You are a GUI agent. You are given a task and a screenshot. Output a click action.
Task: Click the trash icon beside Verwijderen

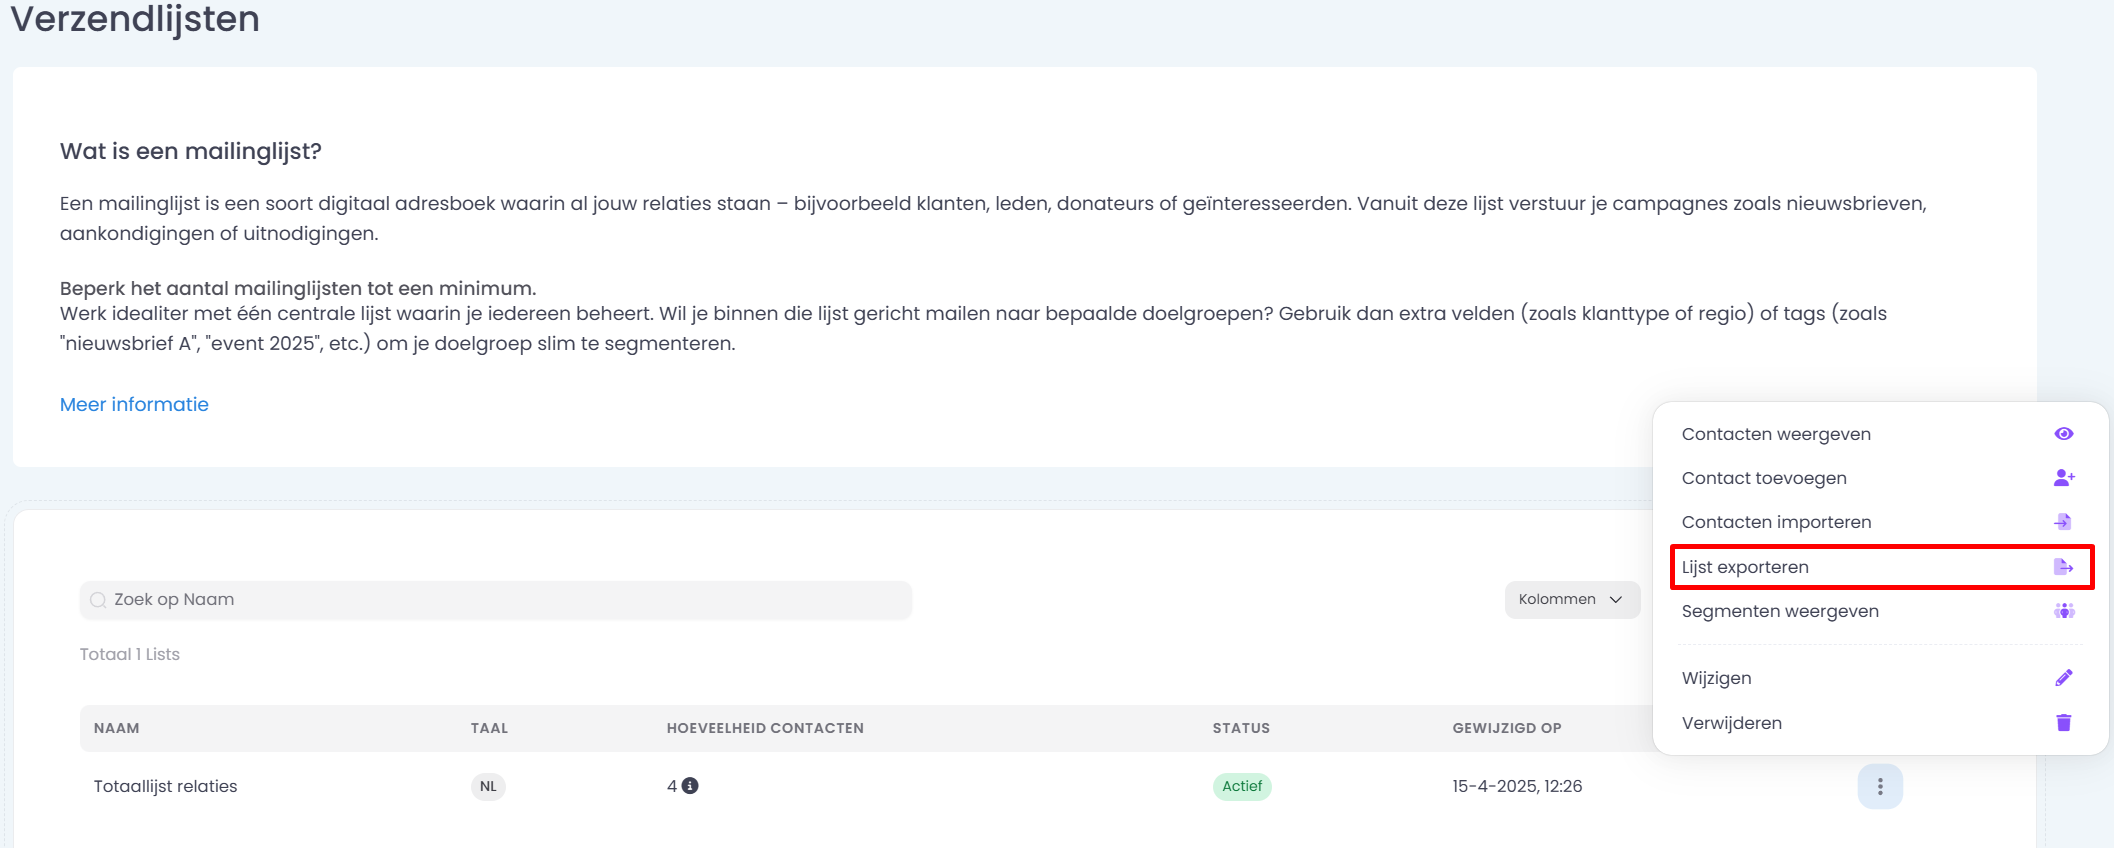pos(2063,723)
